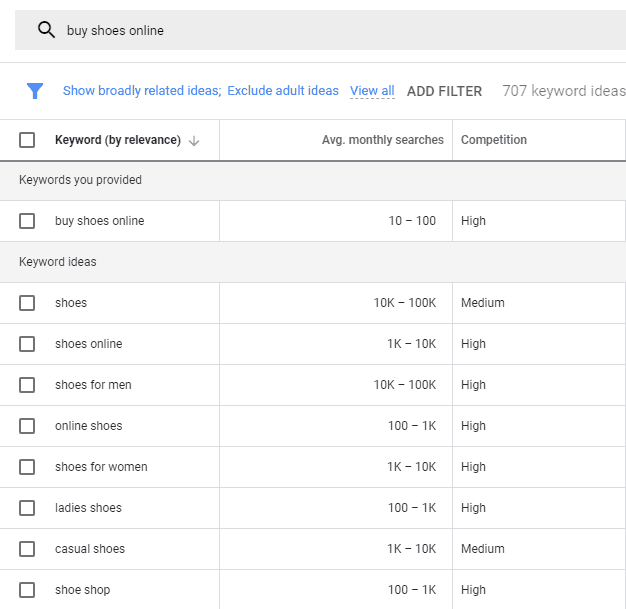Viewport: 626px width, 609px height.
Task: Sort by Keyword (by relevance) header
Action: [x=118, y=140]
